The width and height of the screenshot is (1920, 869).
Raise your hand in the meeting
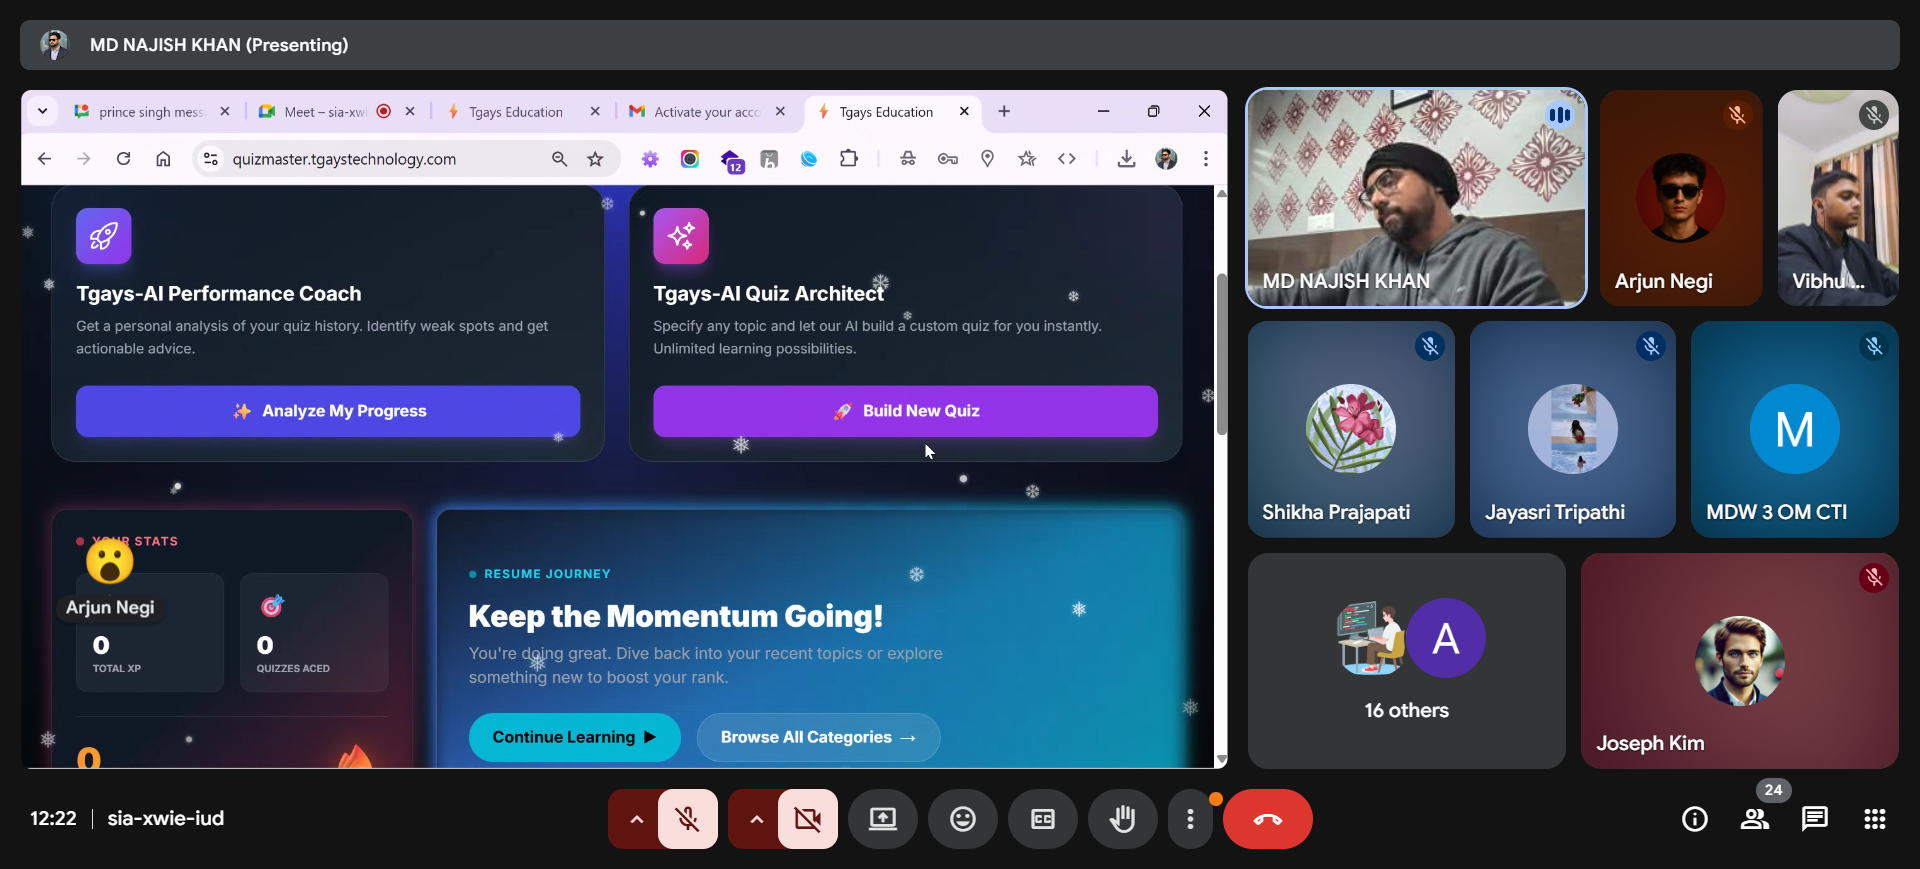(x=1123, y=819)
